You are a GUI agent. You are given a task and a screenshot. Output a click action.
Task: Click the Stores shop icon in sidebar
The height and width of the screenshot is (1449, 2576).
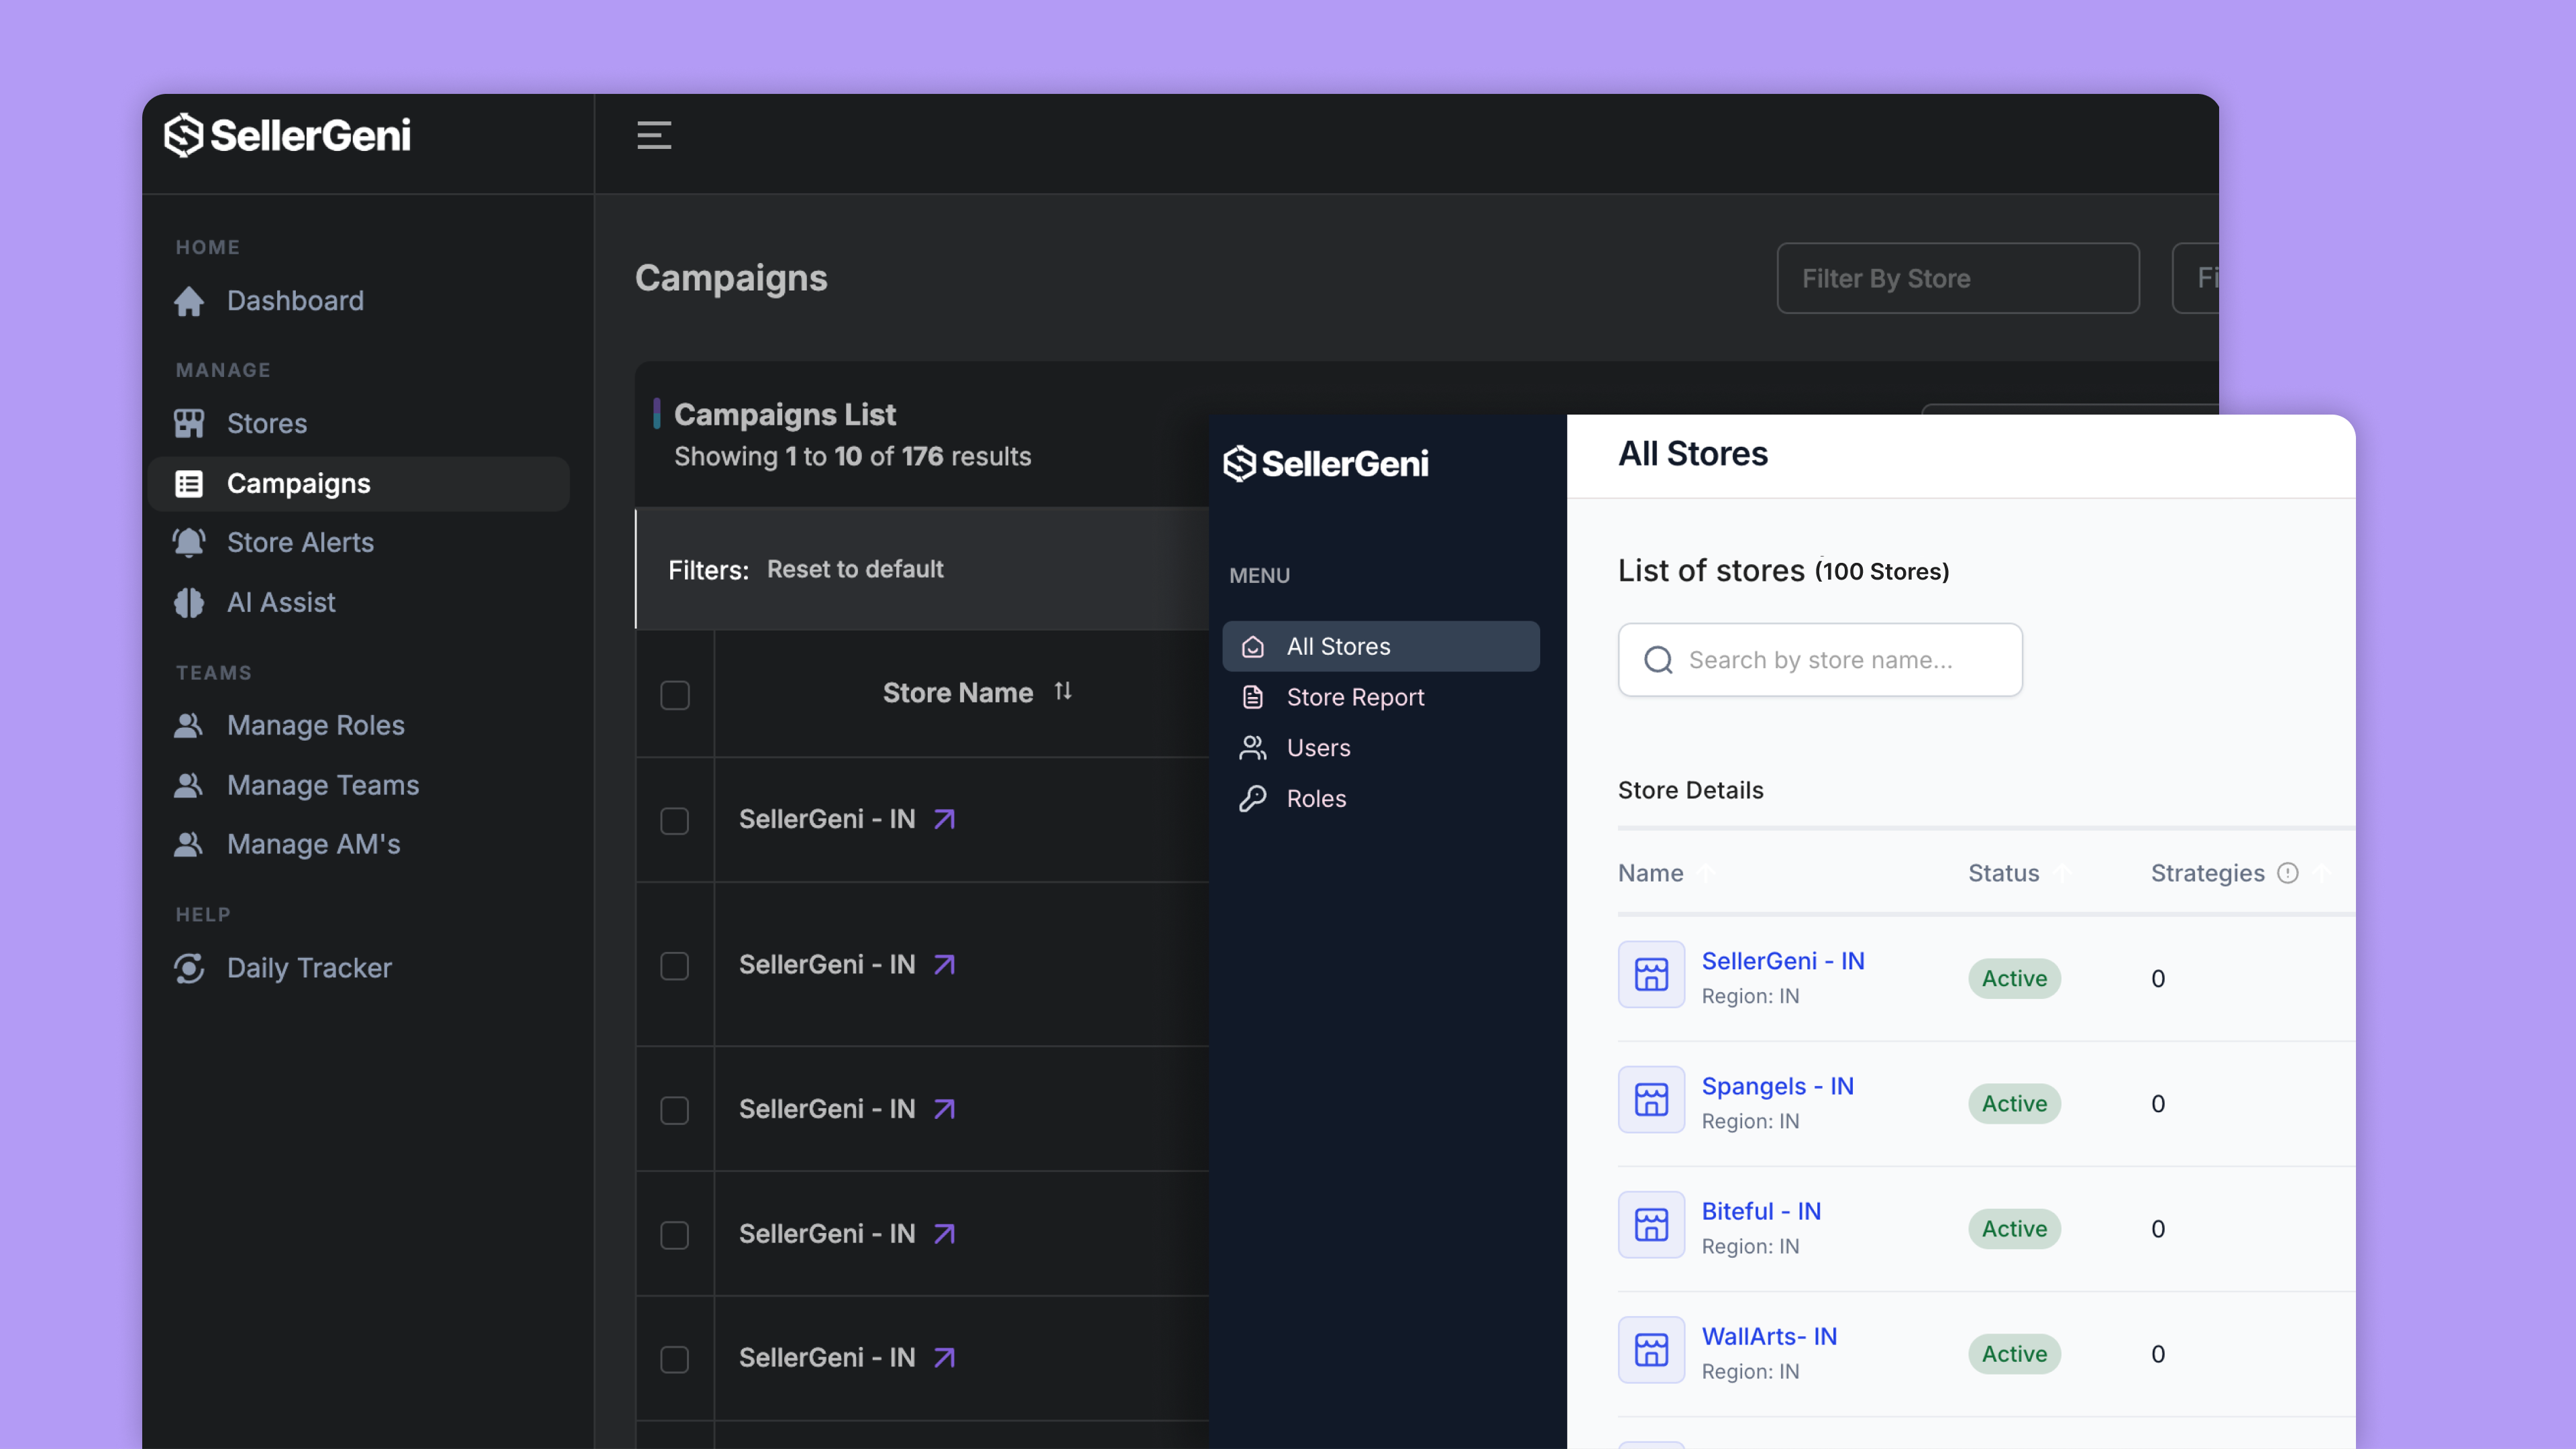188,423
